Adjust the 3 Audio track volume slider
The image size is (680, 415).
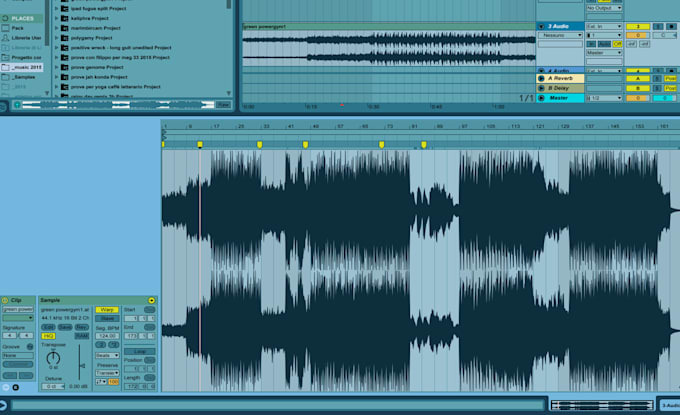(x=638, y=35)
